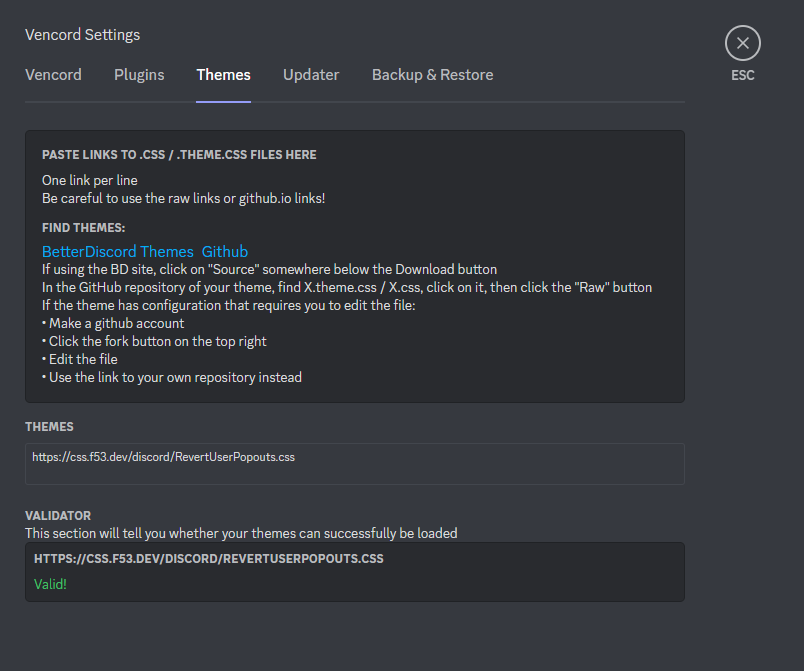Click 'In the GitHub repository of your theme' line

click(x=347, y=288)
